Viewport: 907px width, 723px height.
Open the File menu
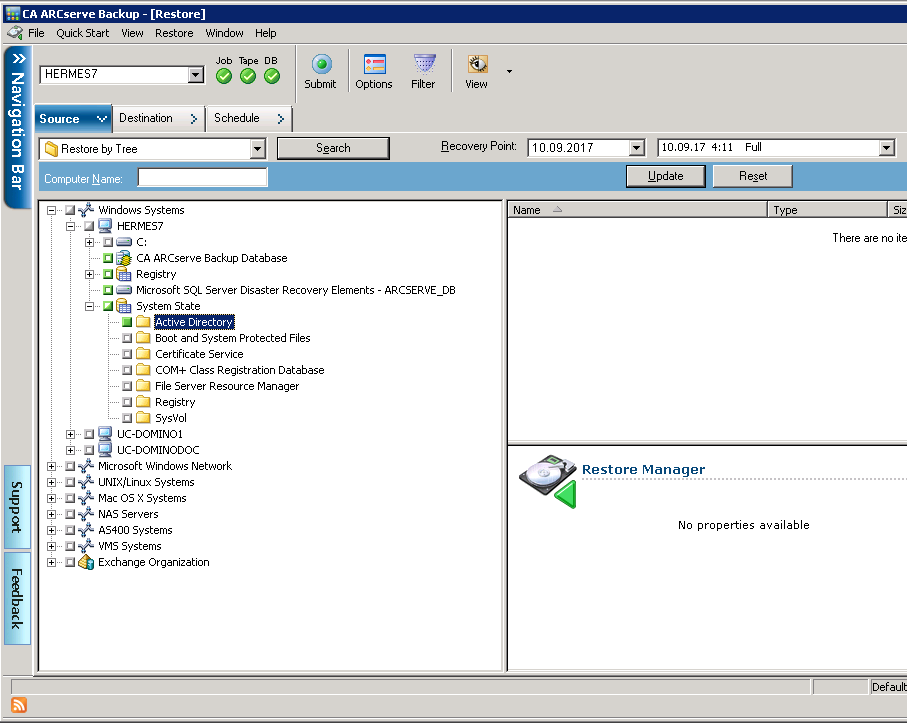pos(36,33)
